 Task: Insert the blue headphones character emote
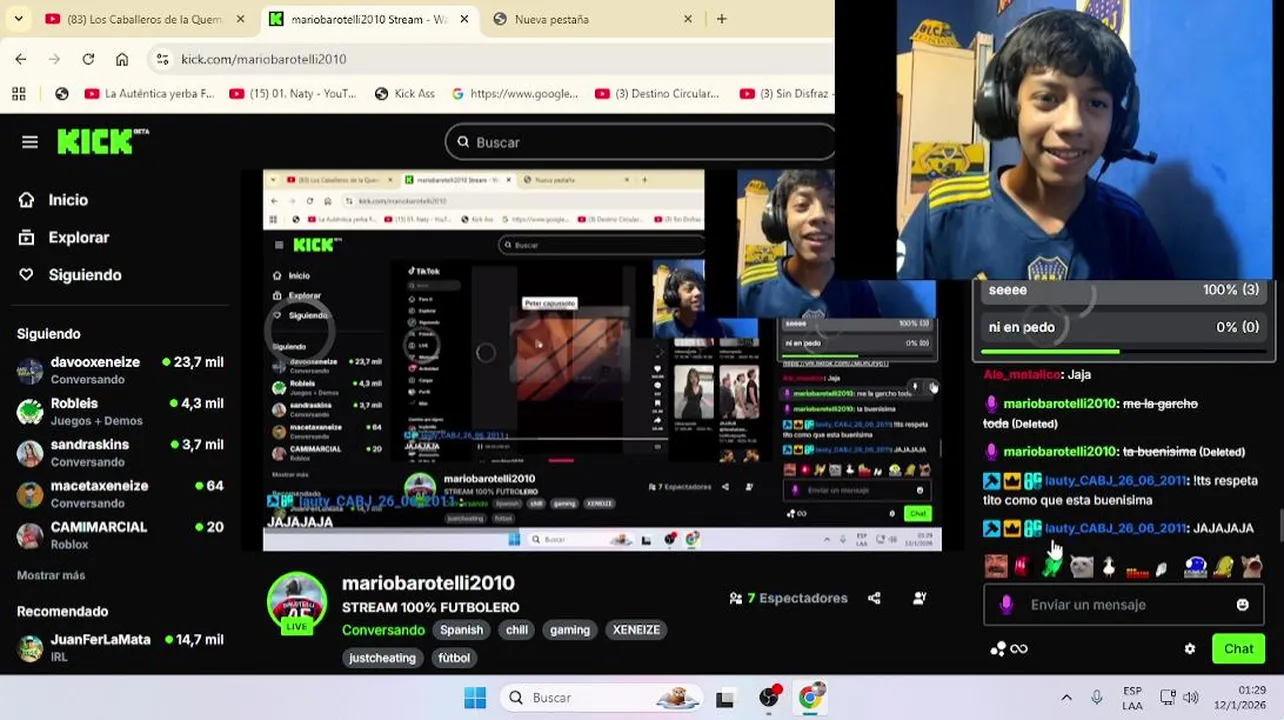(1195, 567)
